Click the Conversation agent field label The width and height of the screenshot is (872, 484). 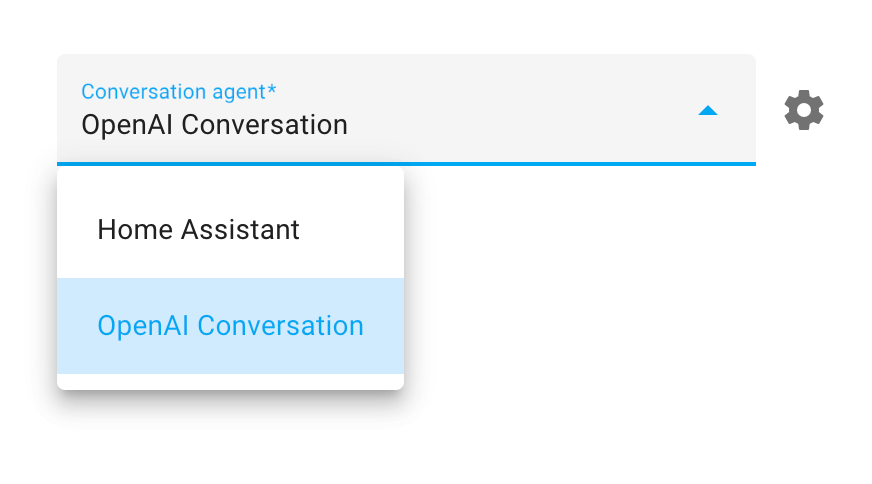(179, 92)
